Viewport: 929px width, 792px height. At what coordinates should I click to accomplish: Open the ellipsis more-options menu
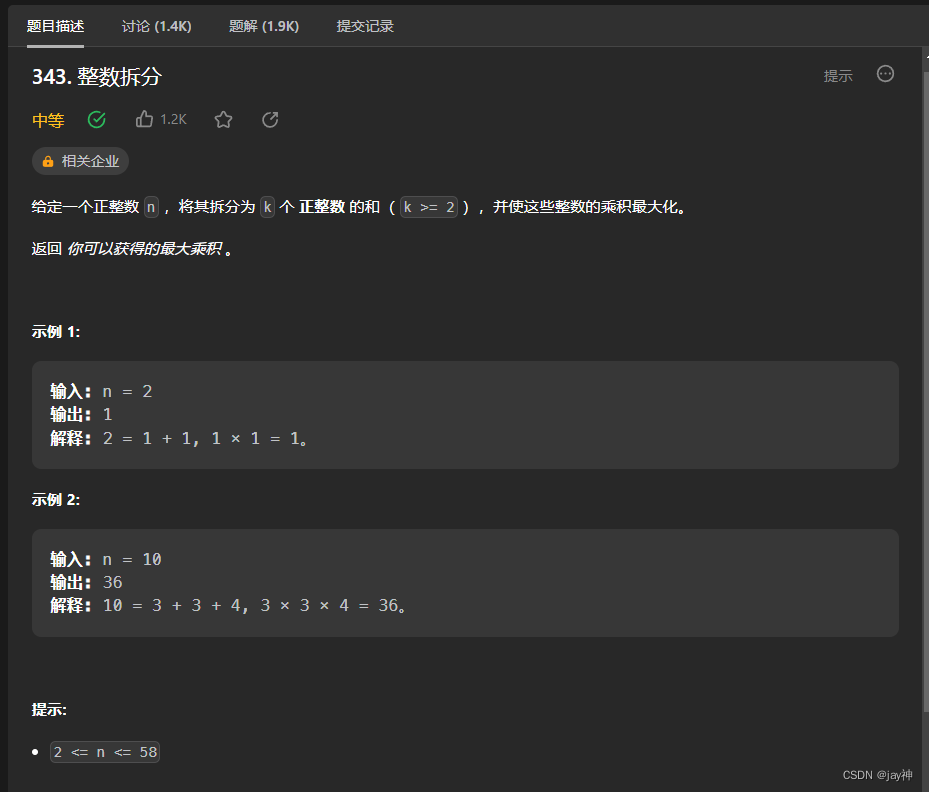pyautogui.click(x=885, y=74)
